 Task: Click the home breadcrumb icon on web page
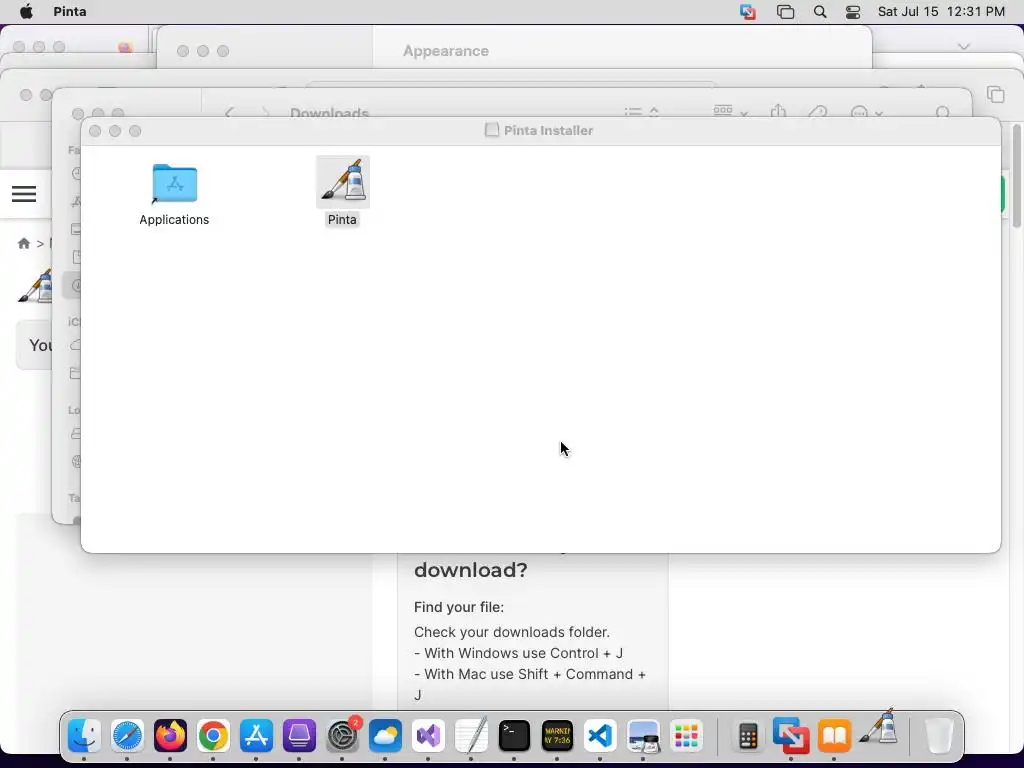[24, 243]
